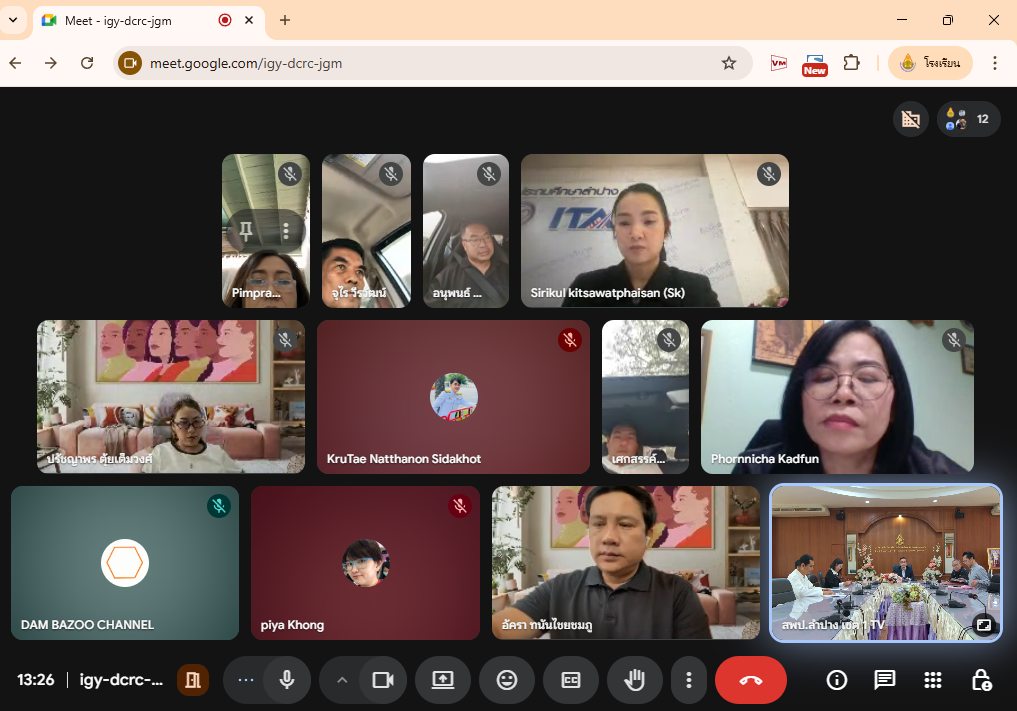Viewport: 1017px width, 711px height.
Task: Open the chat with everyone panel
Action: [884, 680]
